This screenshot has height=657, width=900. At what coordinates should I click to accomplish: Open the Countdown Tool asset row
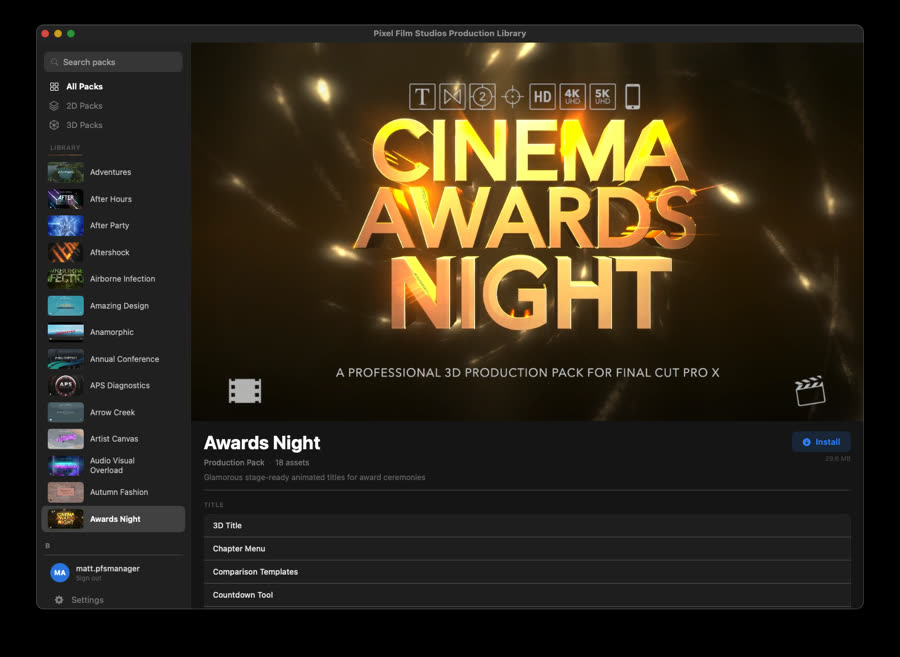pyautogui.click(x=527, y=595)
